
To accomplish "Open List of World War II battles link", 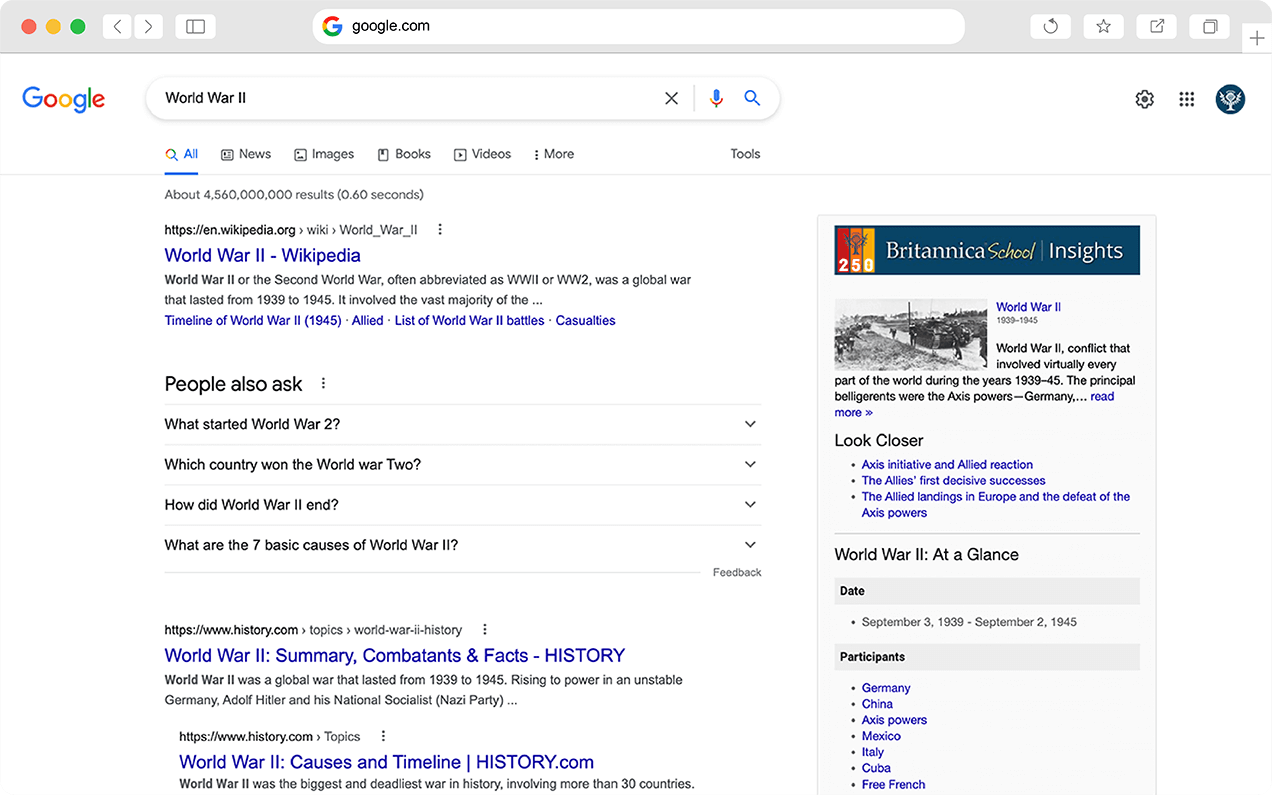I will [x=470, y=321].
